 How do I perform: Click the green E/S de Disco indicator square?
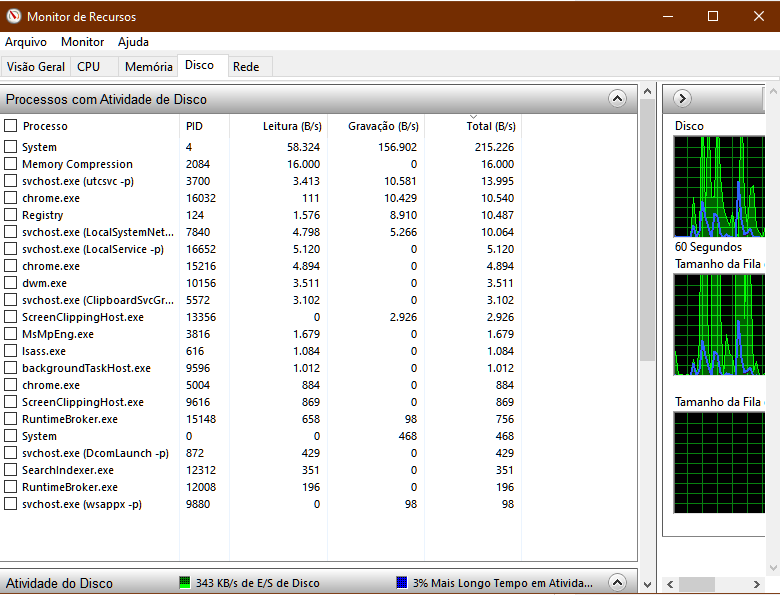tap(185, 582)
